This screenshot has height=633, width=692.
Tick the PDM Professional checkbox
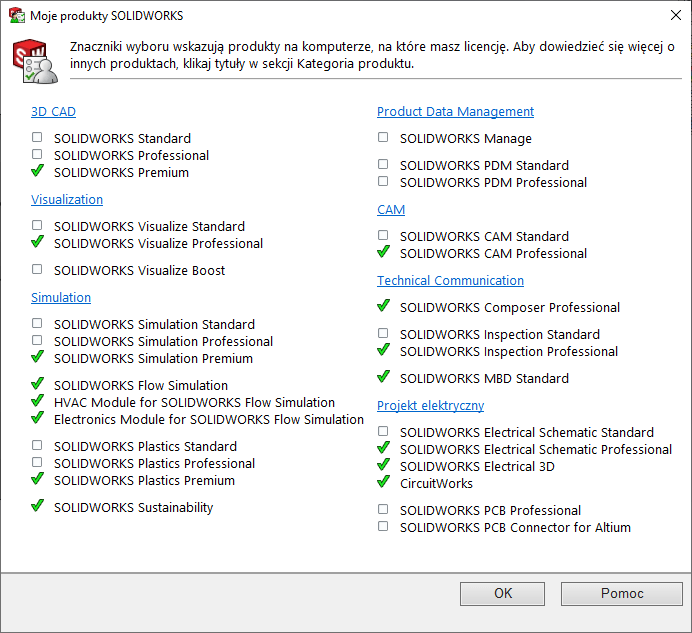click(383, 181)
